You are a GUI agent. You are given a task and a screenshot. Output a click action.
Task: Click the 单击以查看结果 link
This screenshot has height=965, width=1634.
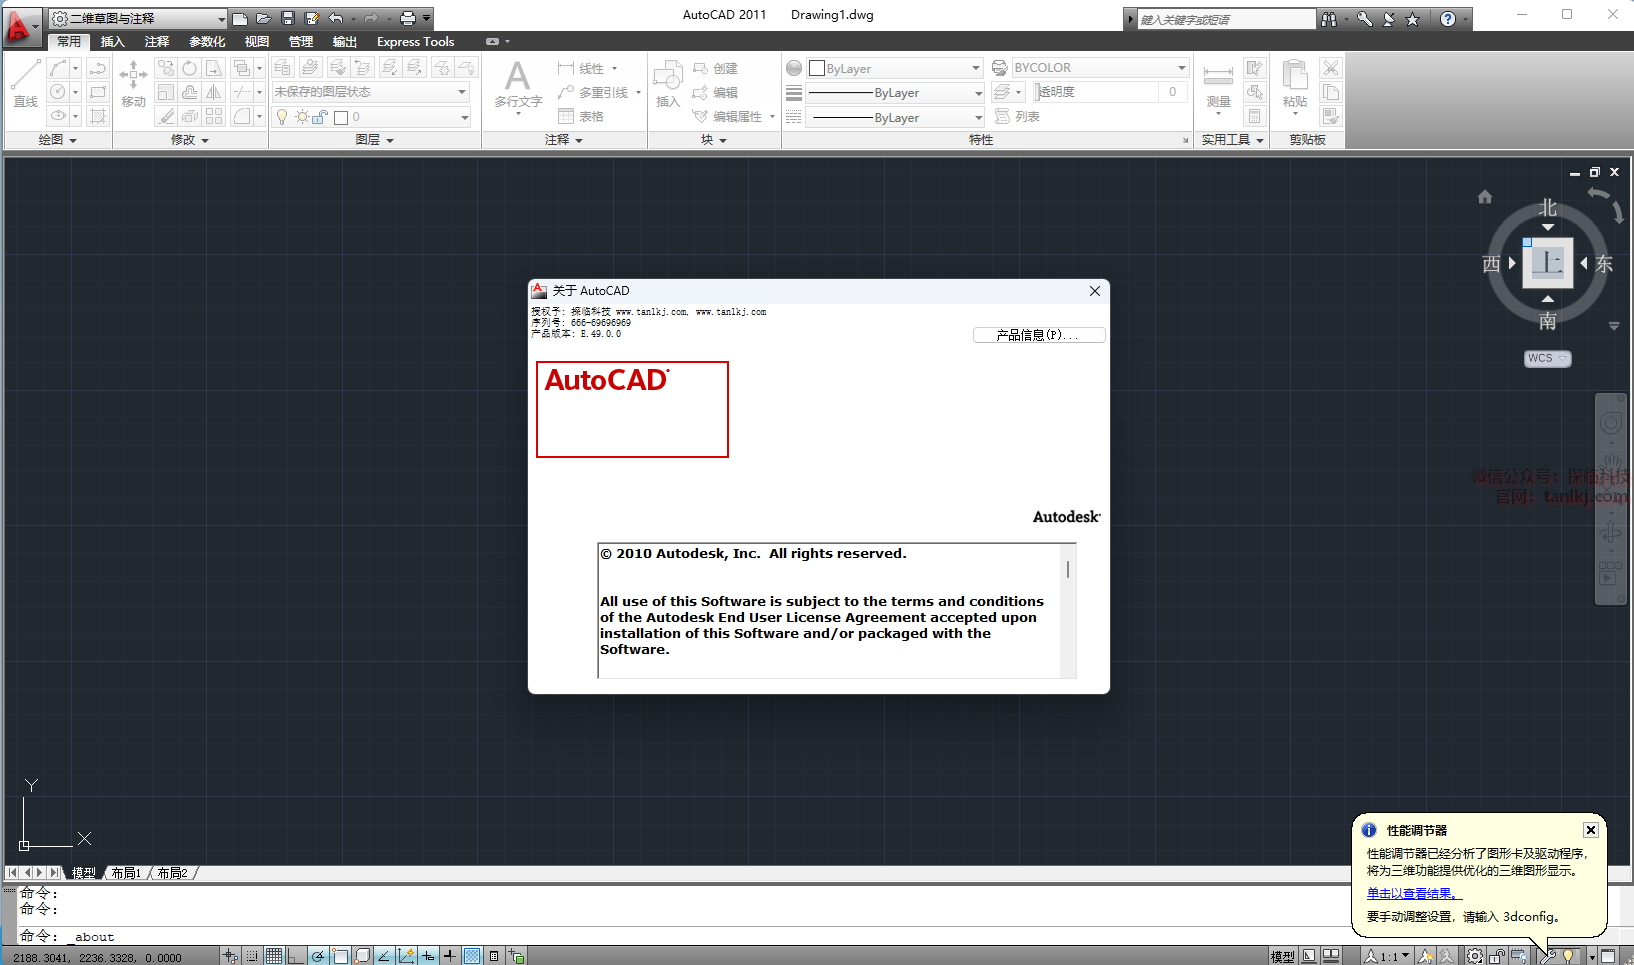pyautogui.click(x=1413, y=894)
